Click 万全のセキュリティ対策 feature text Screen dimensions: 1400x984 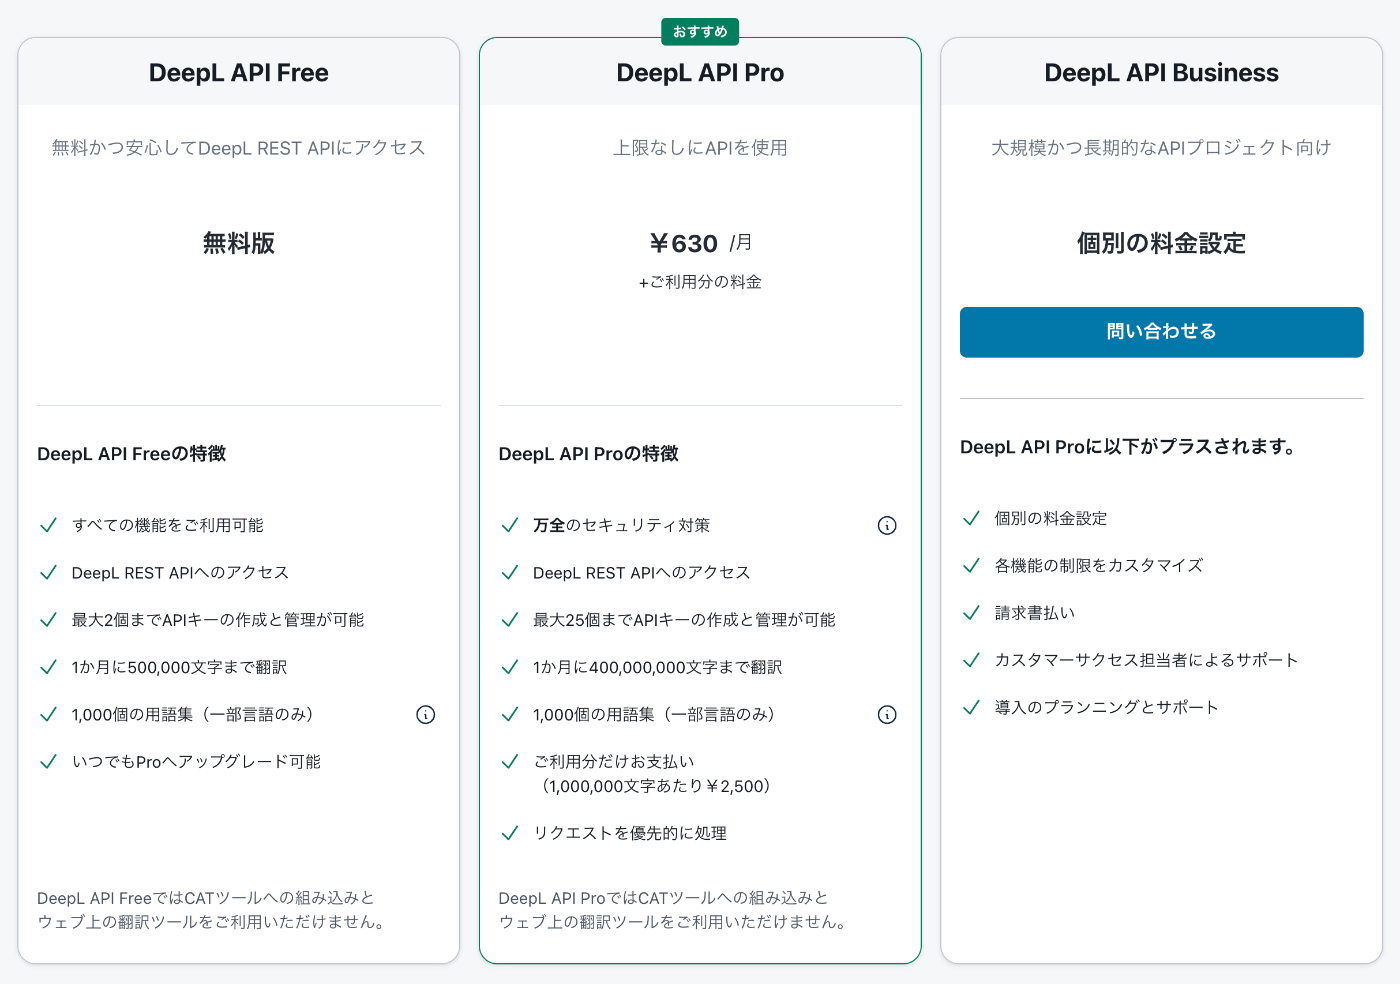[621, 525]
